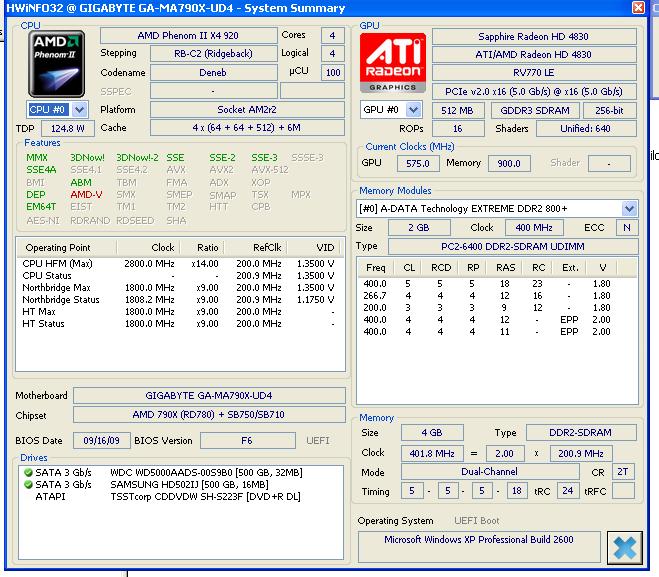Viewport: 659px width, 577px height.
Task: Click the Operating Point column header
Action: pyautogui.click(x=66, y=248)
